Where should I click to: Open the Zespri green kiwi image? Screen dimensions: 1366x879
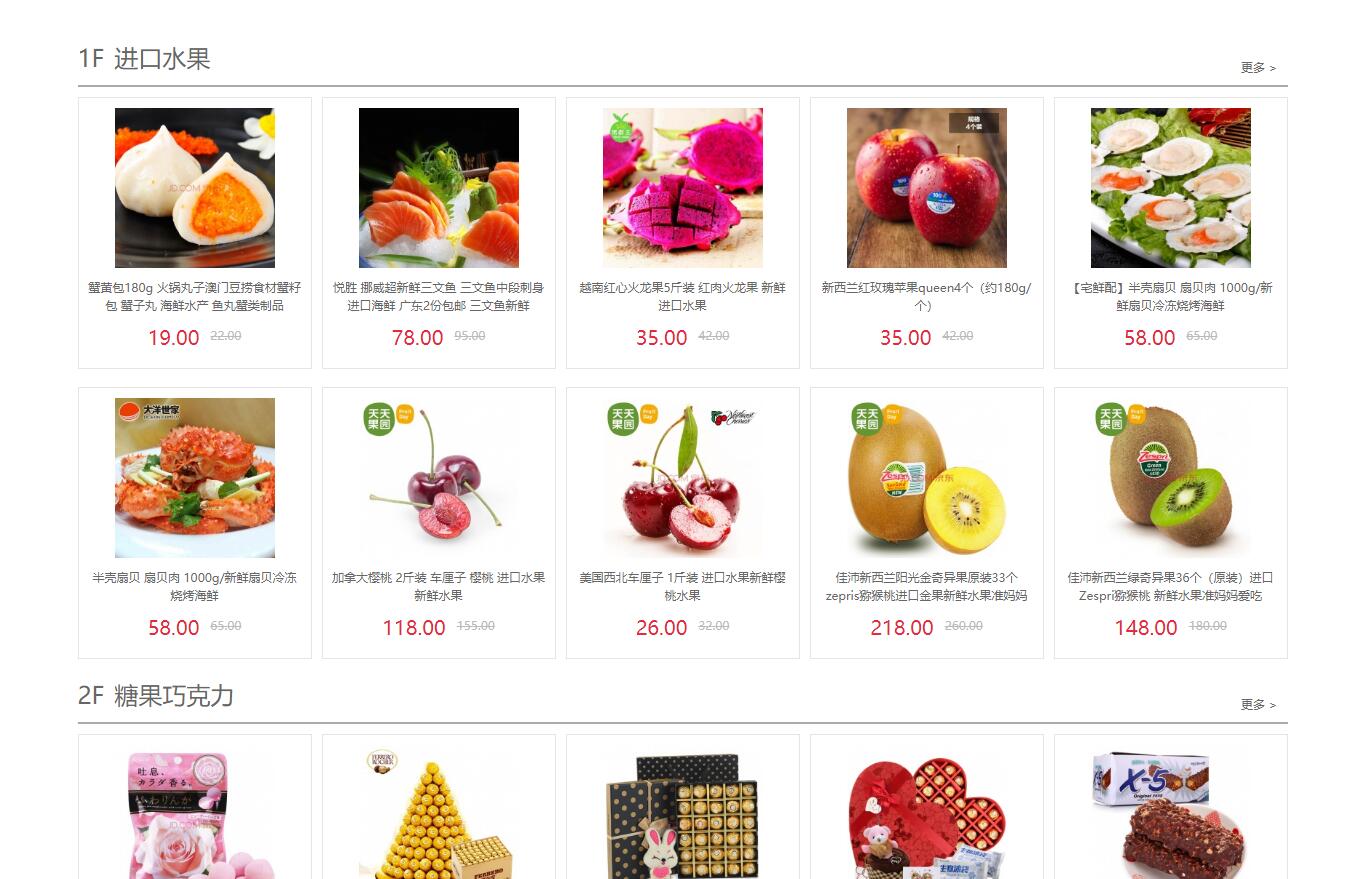1171,478
